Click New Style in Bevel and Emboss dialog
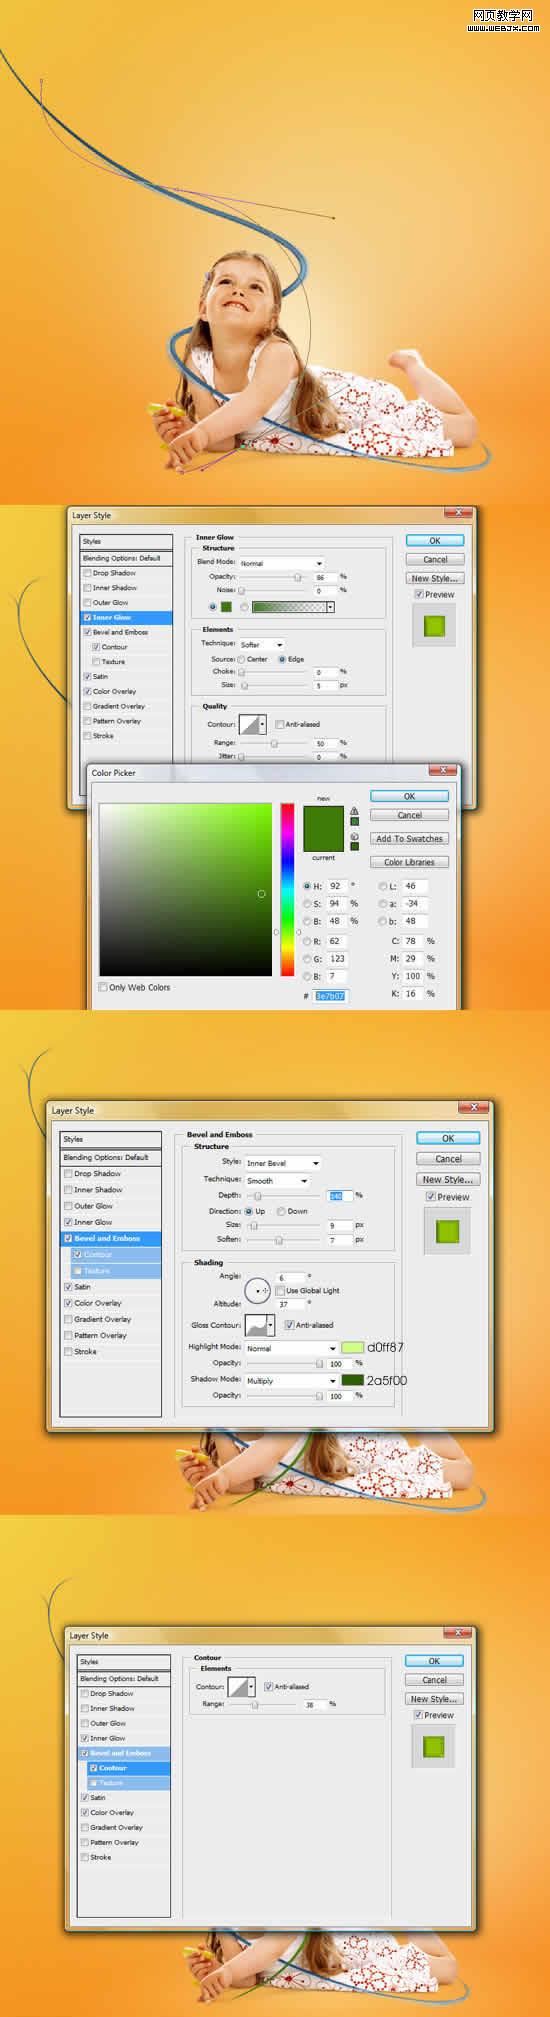 click(447, 1179)
